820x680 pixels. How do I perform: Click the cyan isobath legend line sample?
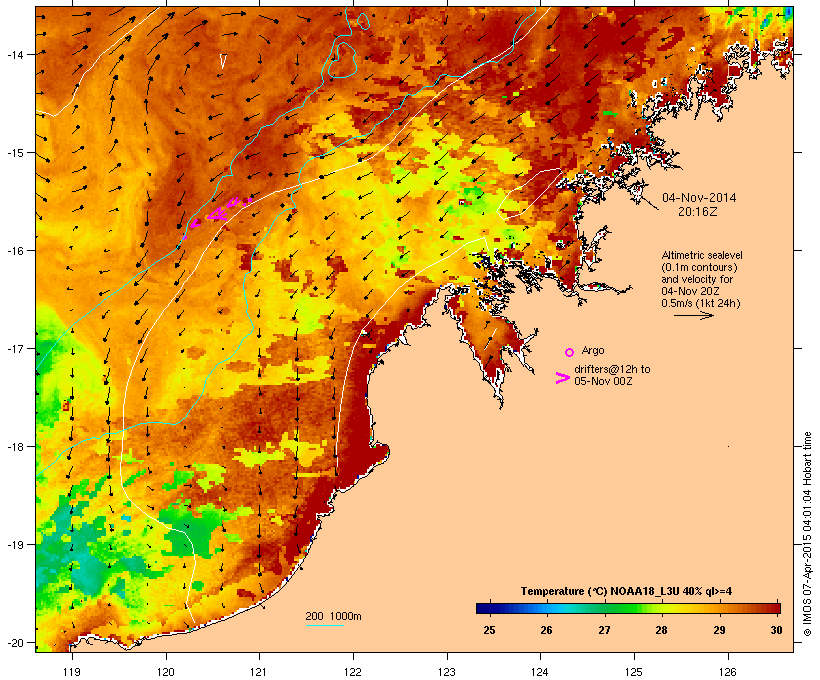[324, 625]
